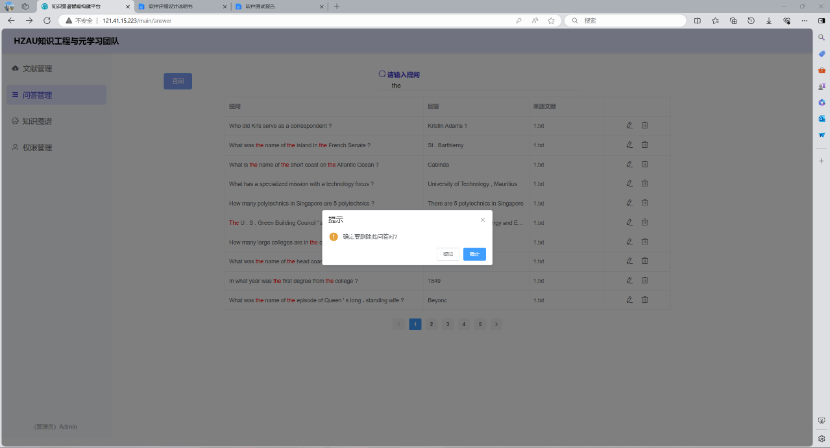Click edit icon for St. Barthelemy row
The image size is (830, 448).
[x=629, y=145]
